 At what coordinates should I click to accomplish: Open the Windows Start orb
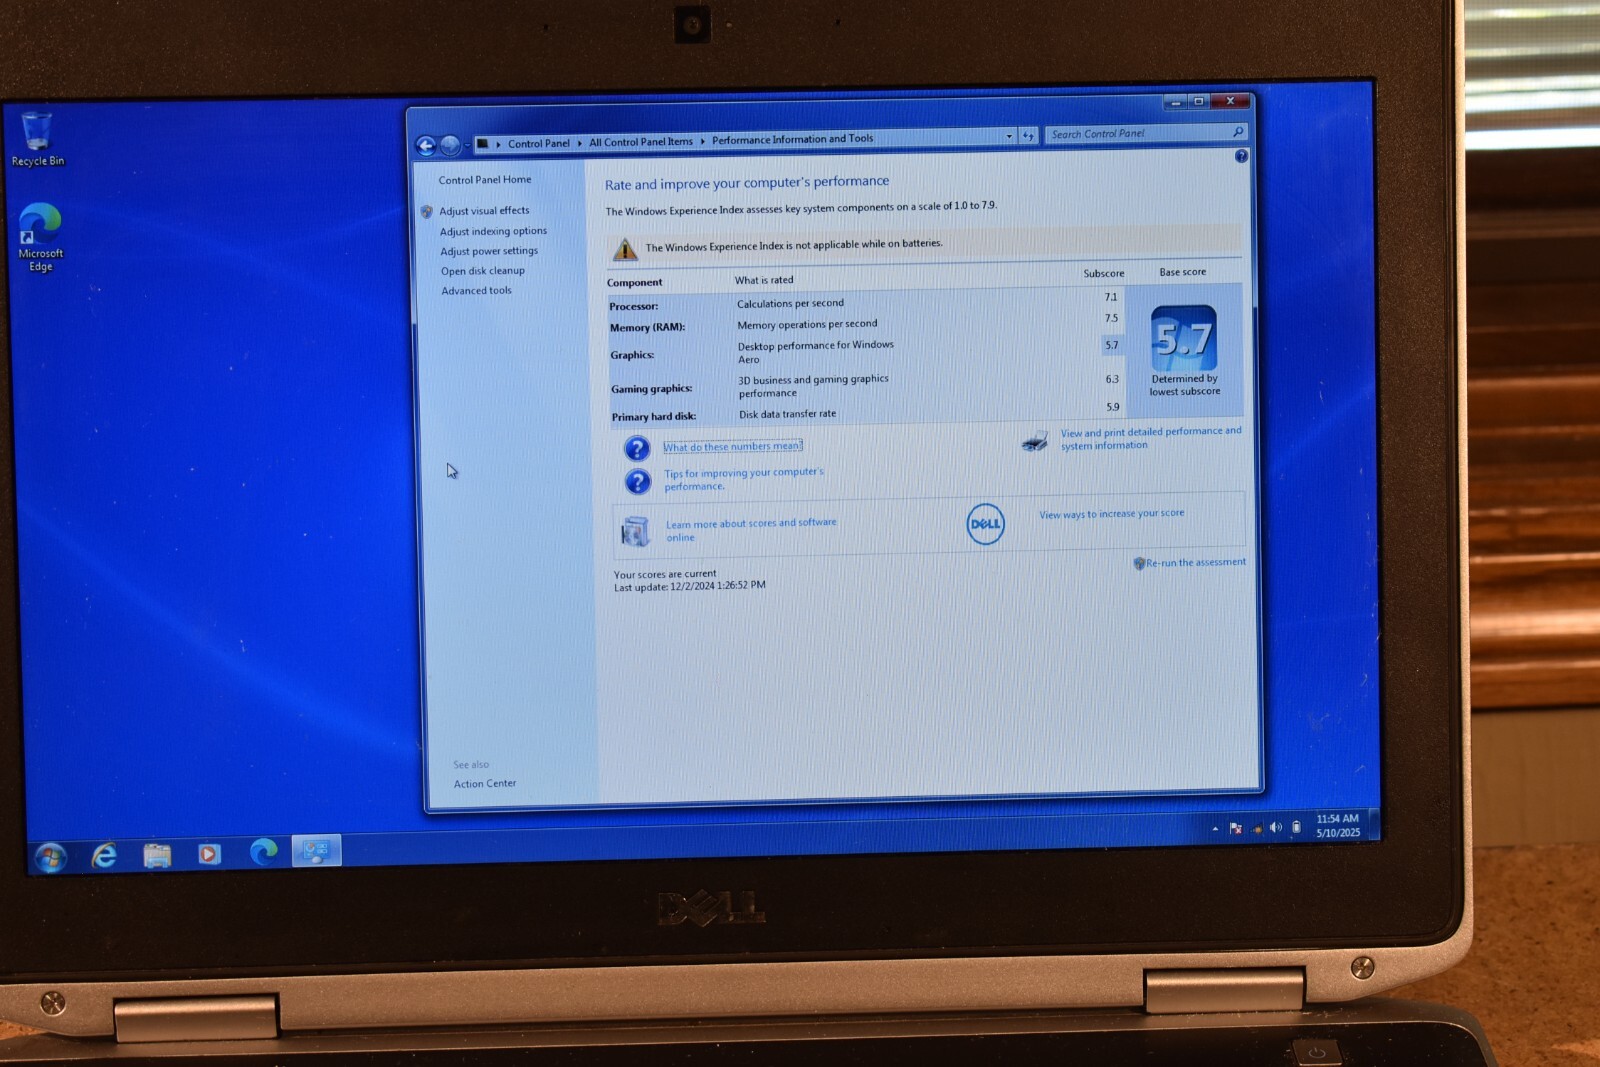(50, 857)
